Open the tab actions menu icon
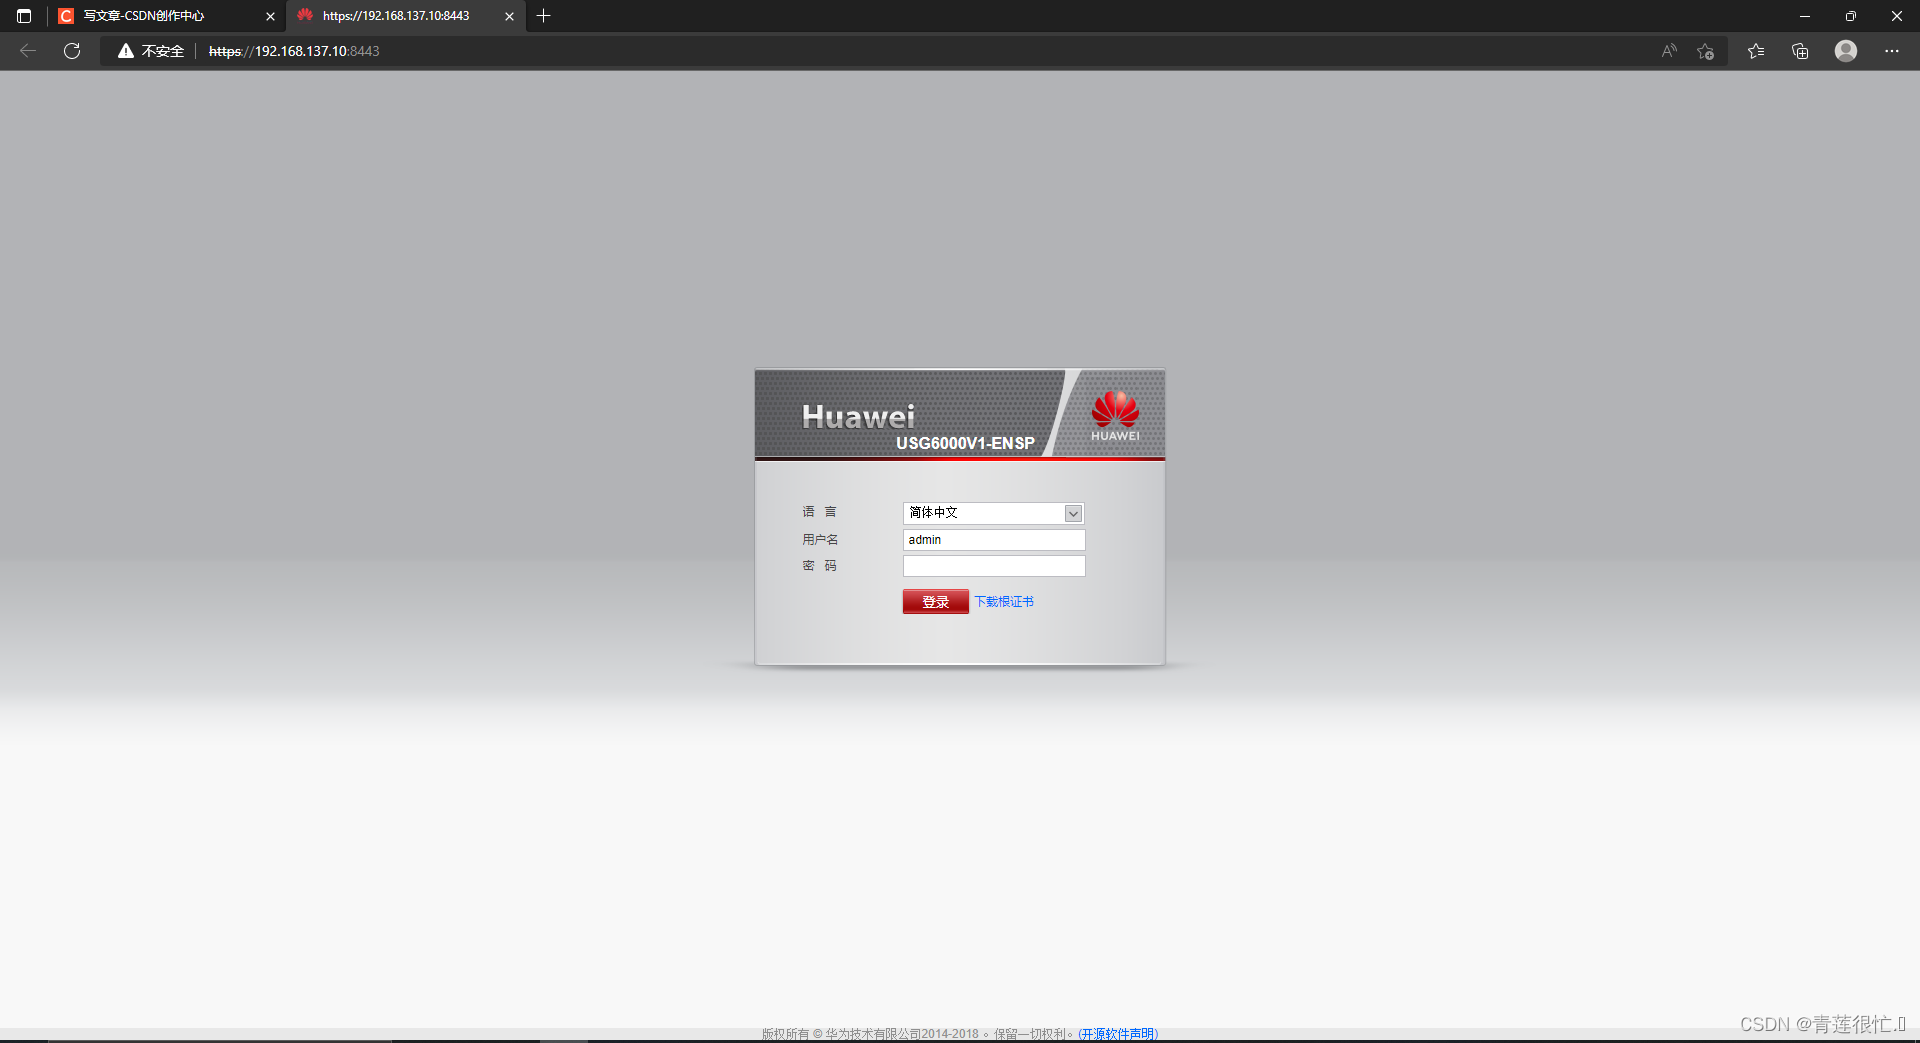Viewport: 1920px width, 1043px height. pyautogui.click(x=24, y=16)
